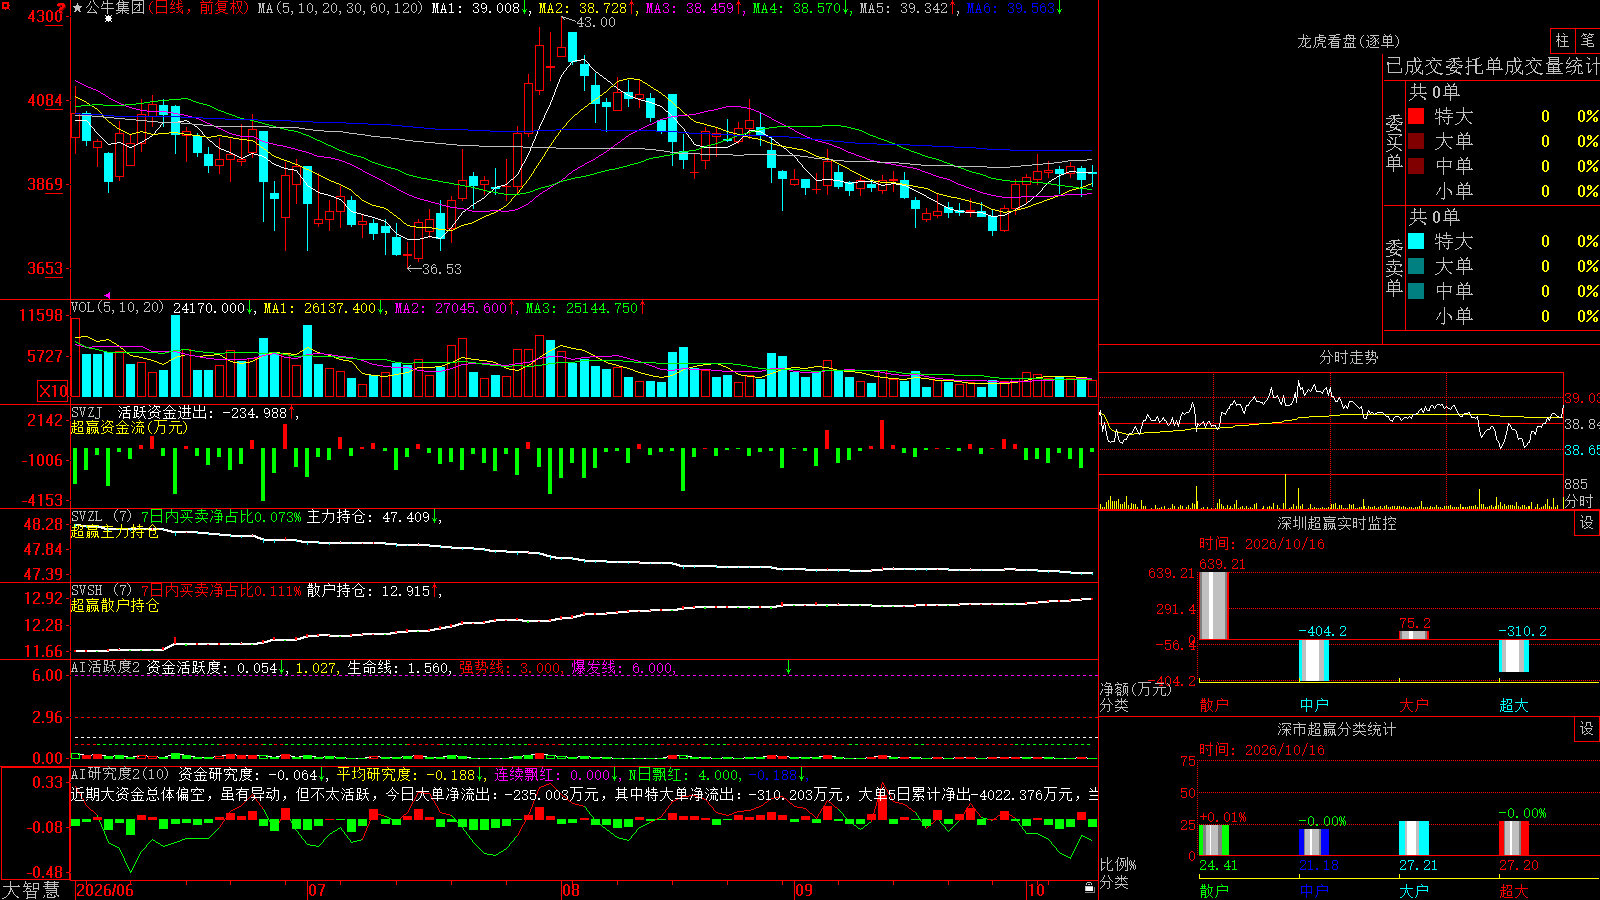Click the 散户 bar showing 639.21
Viewport: 1600px width, 900px height.
click(1214, 605)
